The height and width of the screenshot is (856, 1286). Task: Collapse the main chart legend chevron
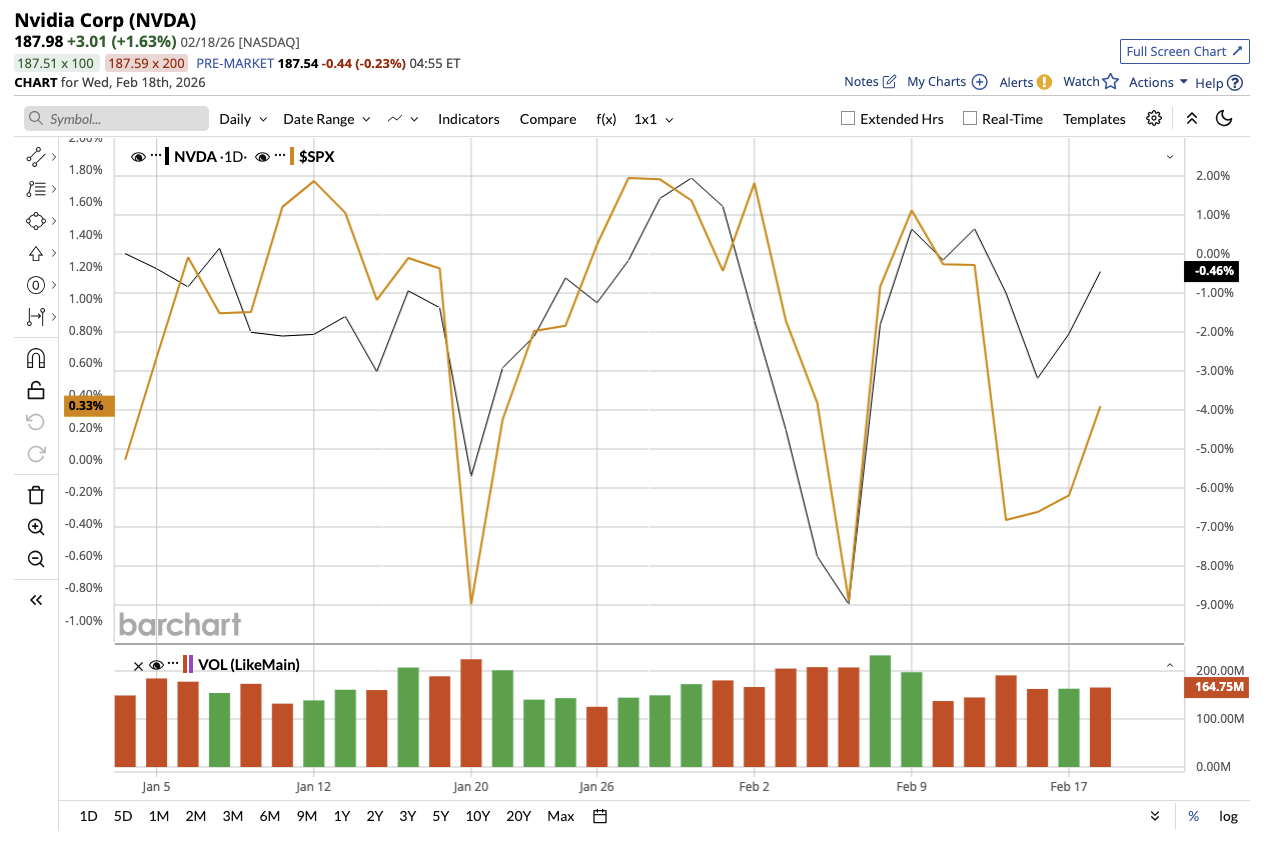(1169, 157)
